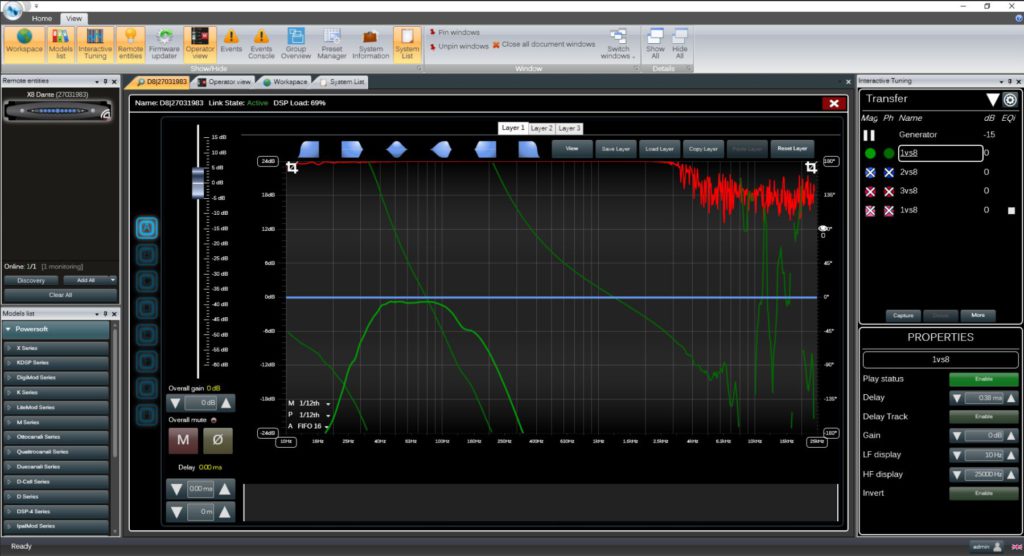Open Transfer settings gear icon
This screenshot has height=556, width=1024.
coord(1010,100)
